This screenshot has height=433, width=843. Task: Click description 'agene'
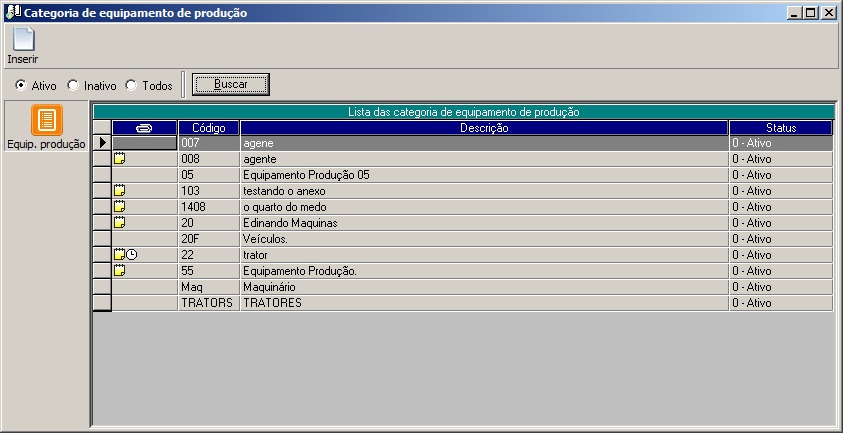pyautogui.click(x=258, y=144)
